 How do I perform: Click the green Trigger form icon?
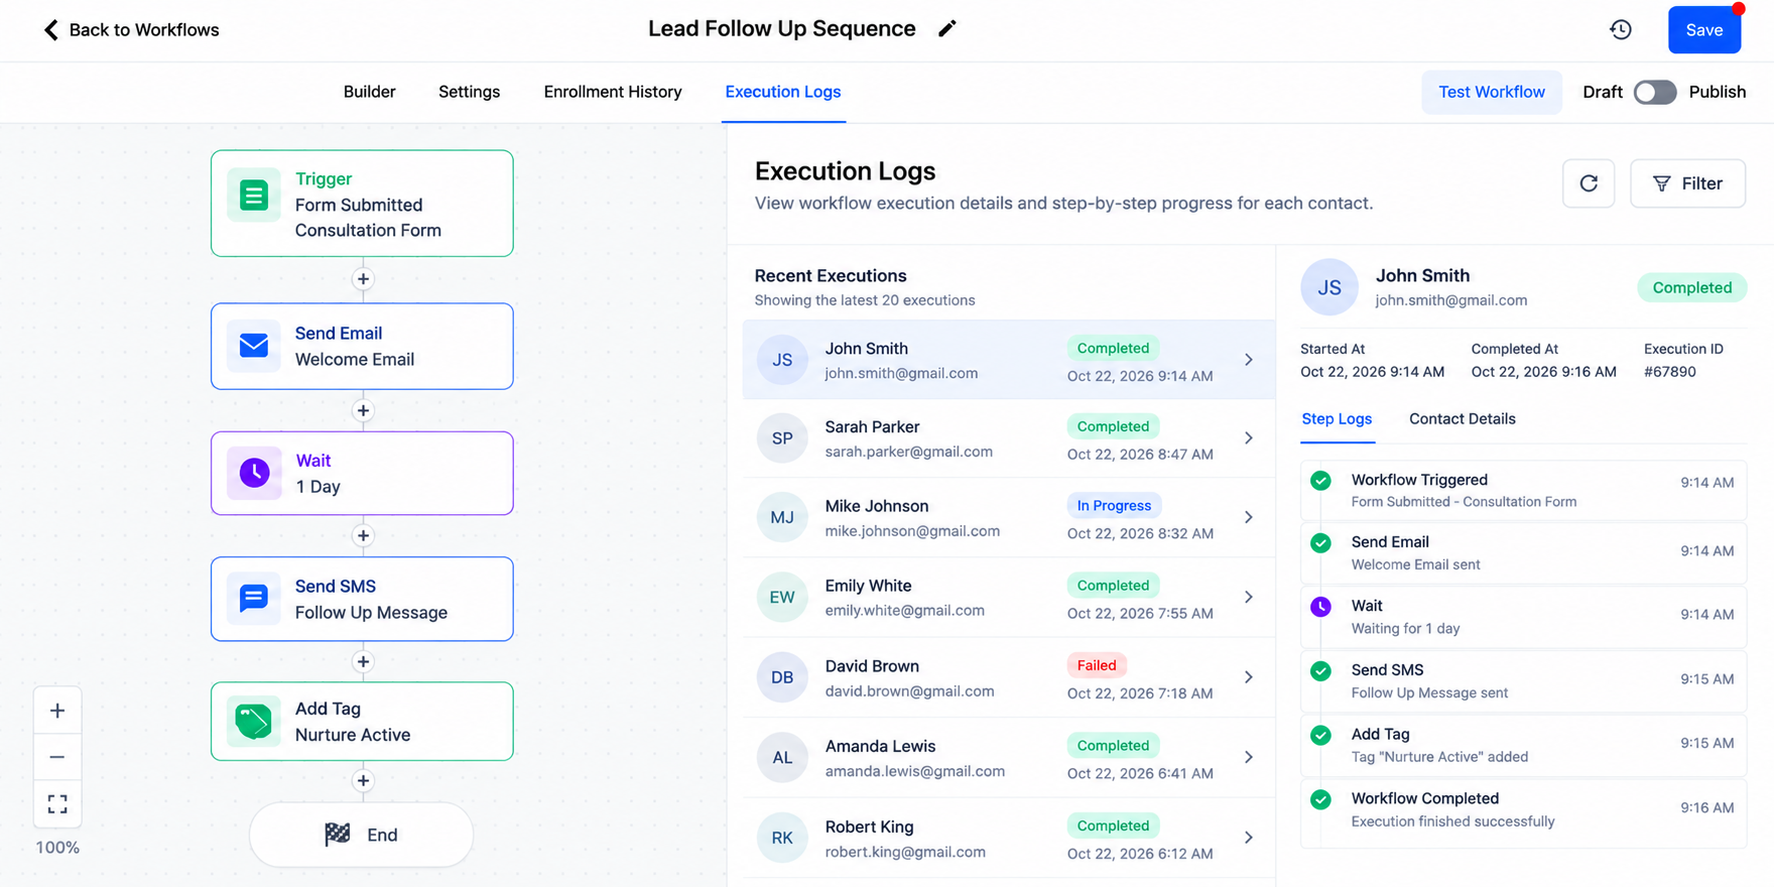point(254,195)
